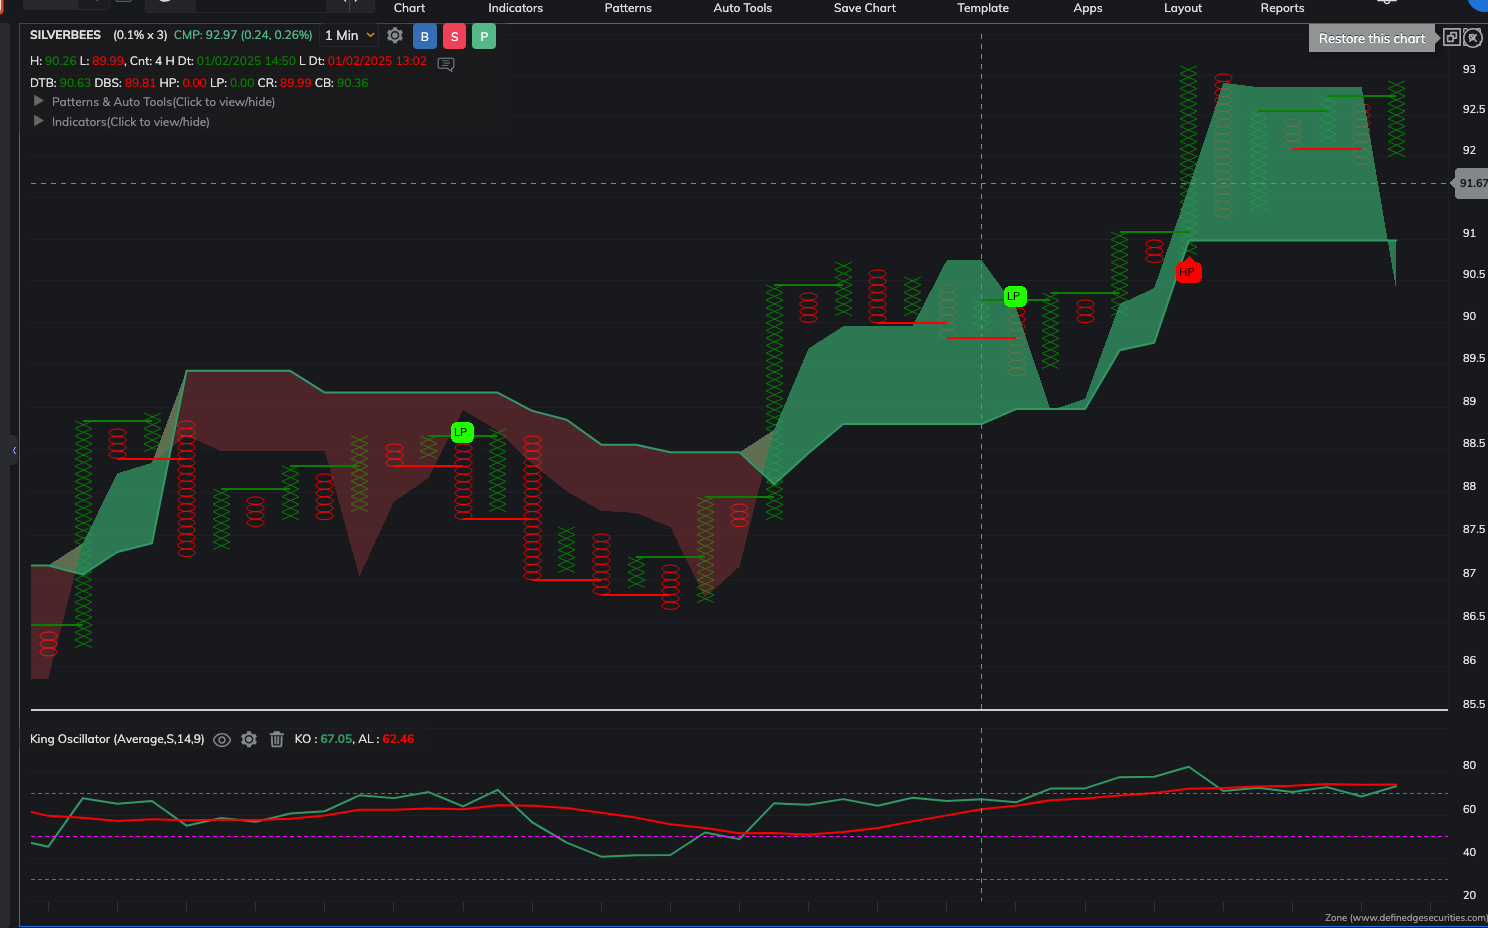
Task: Click the box size (0.1% x 3) text
Action: click(x=140, y=35)
